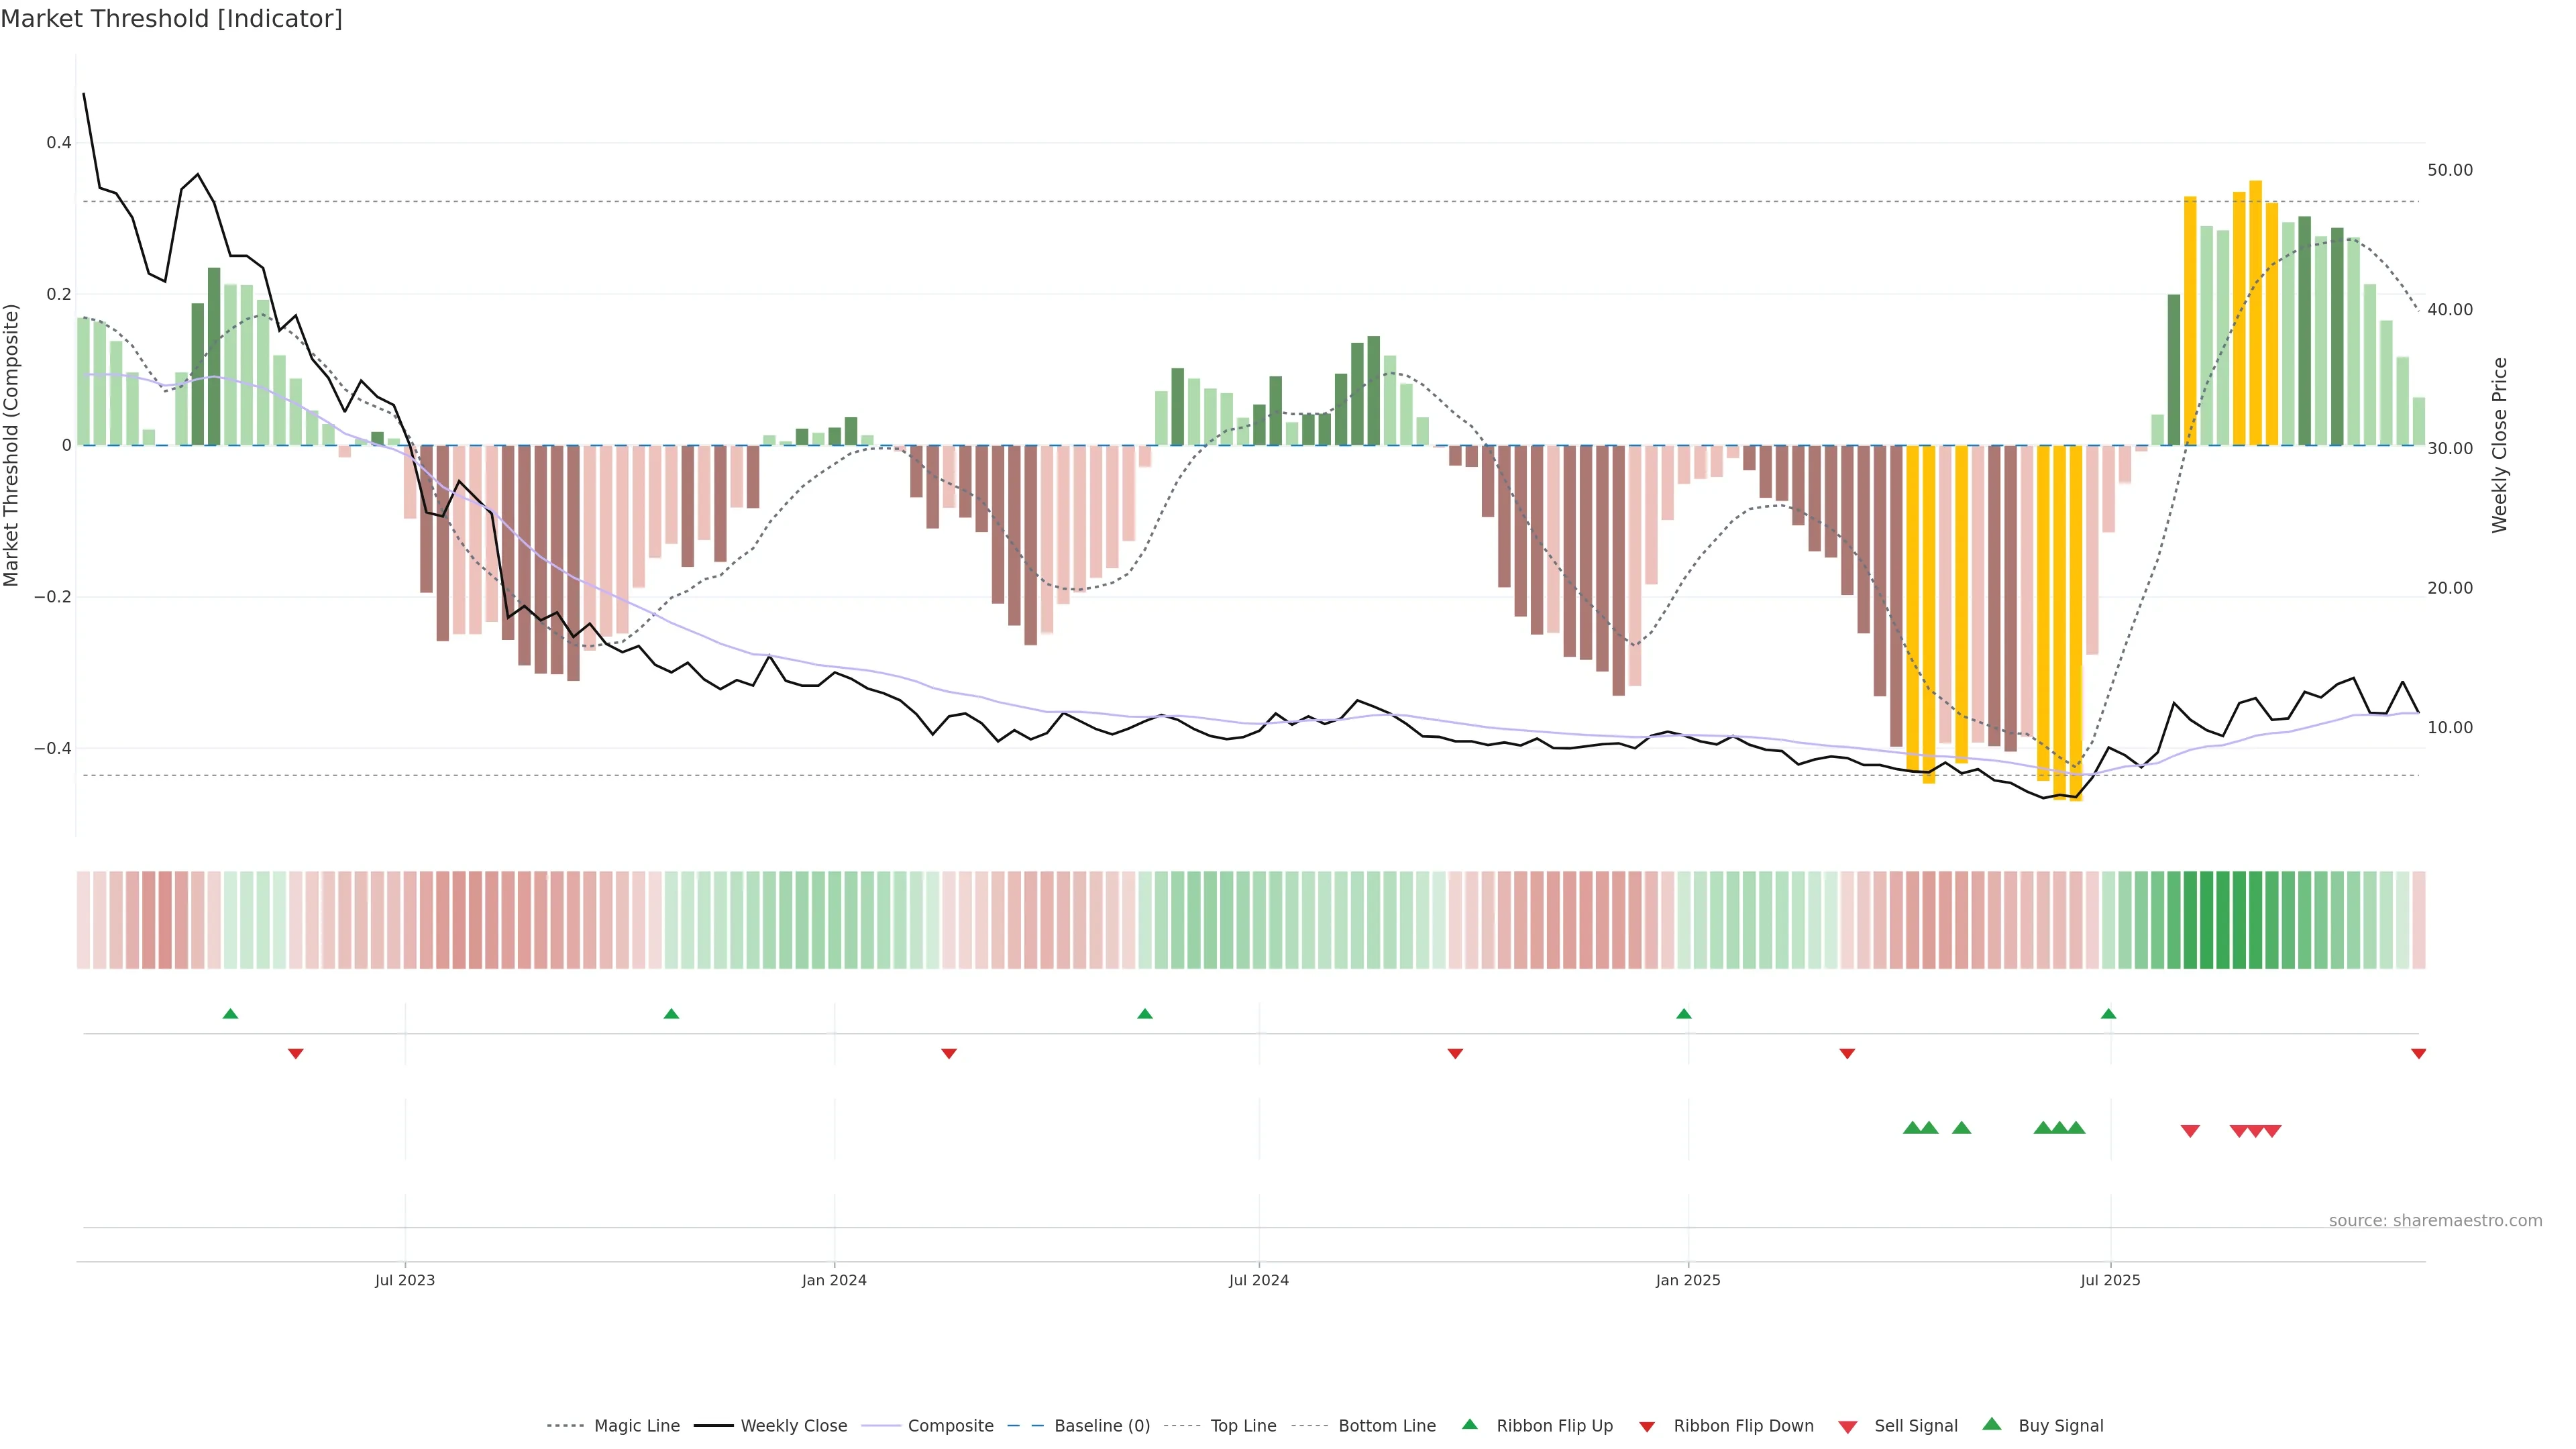
Task: Click the Top Line legend label
Action: (x=1243, y=1426)
